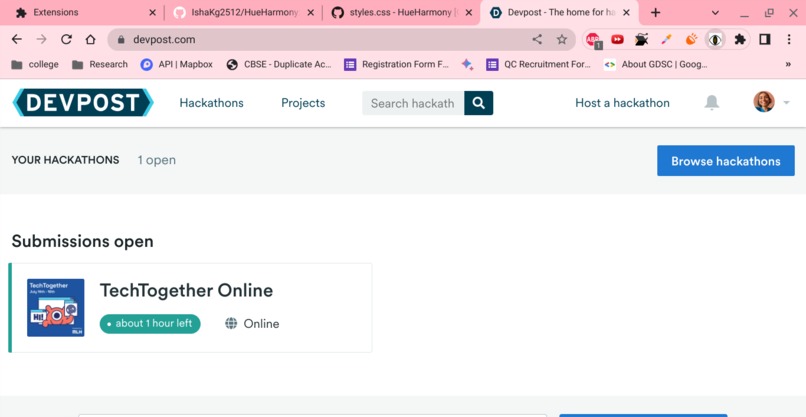Open the QC Recruitment Form bookmark
This screenshot has width=806, height=417.
(x=540, y=64)
